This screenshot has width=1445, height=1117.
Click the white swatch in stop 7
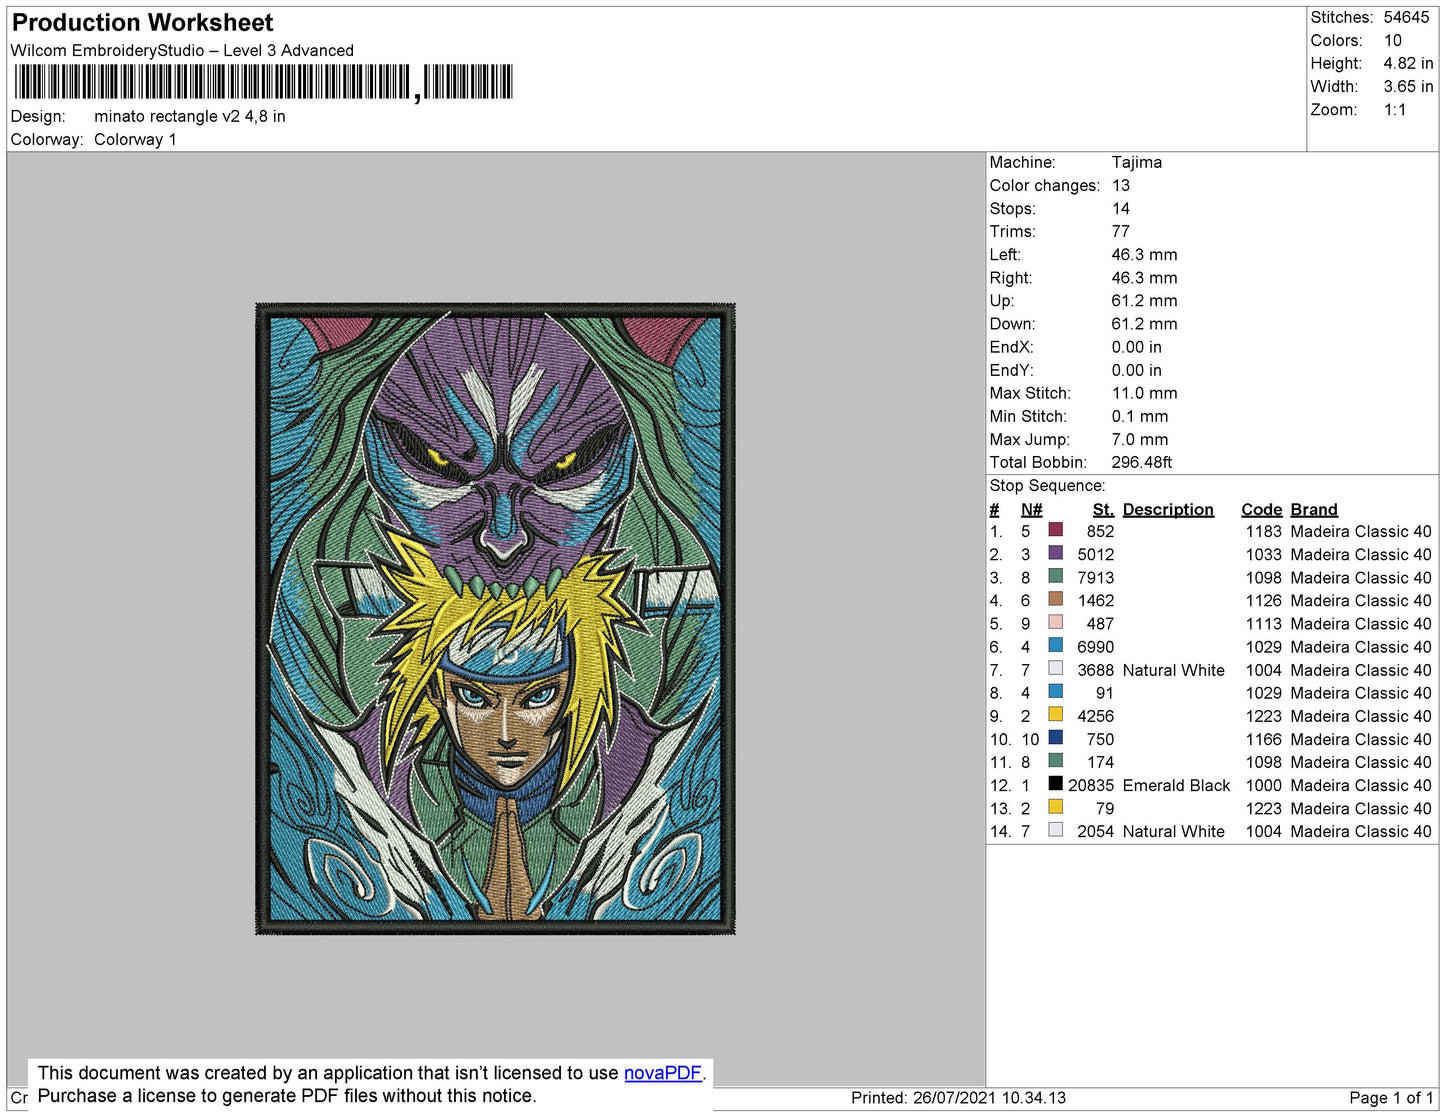pos(1055,668)
